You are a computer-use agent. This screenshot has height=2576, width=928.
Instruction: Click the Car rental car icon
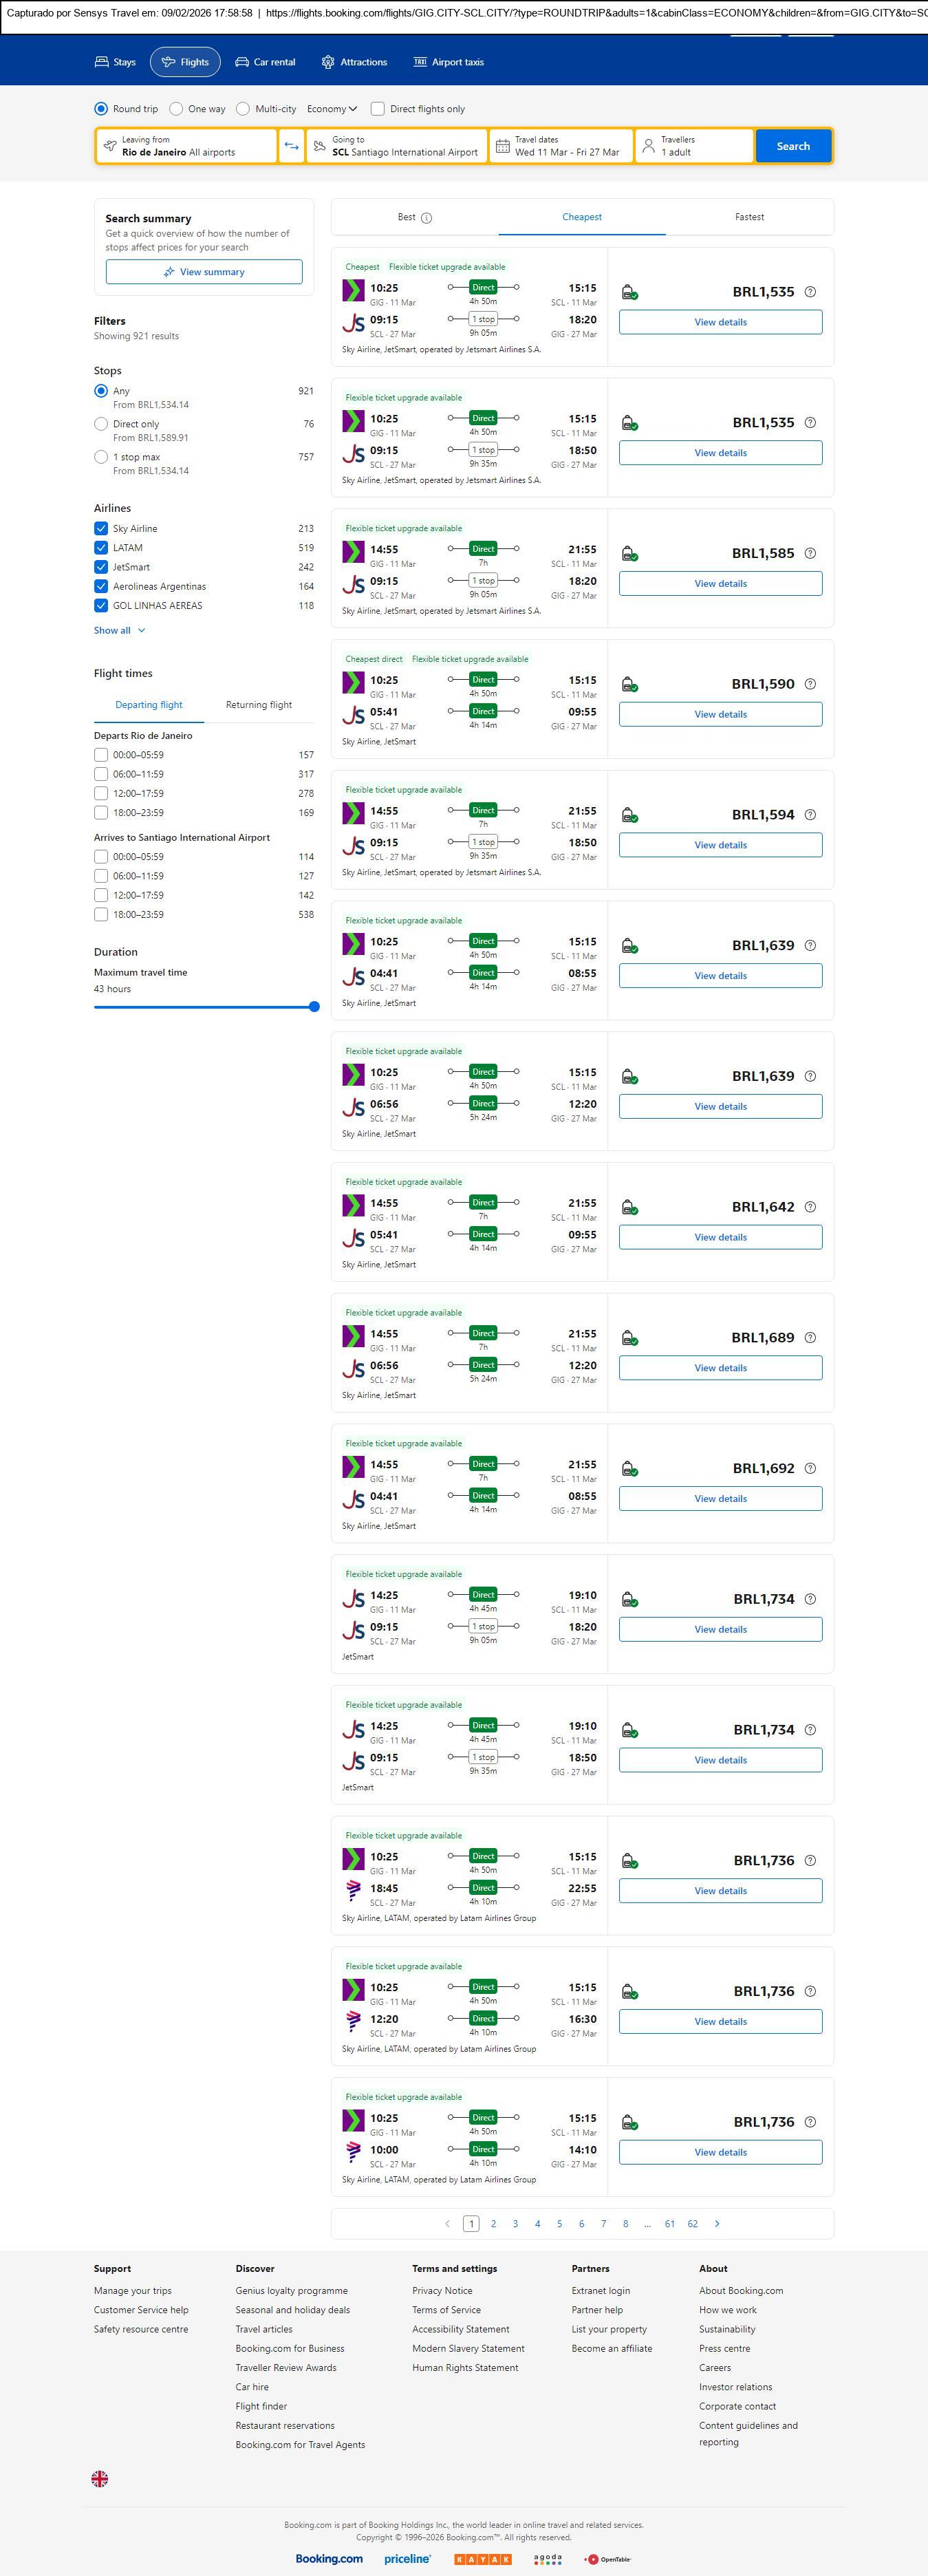click(x=242, y=62)
